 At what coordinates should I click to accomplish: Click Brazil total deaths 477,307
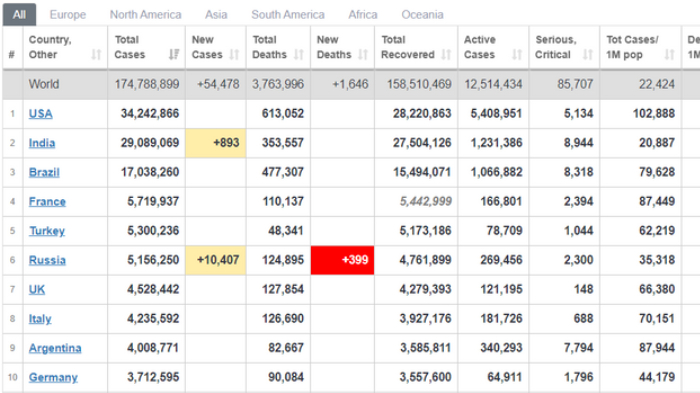click(283, 172)
